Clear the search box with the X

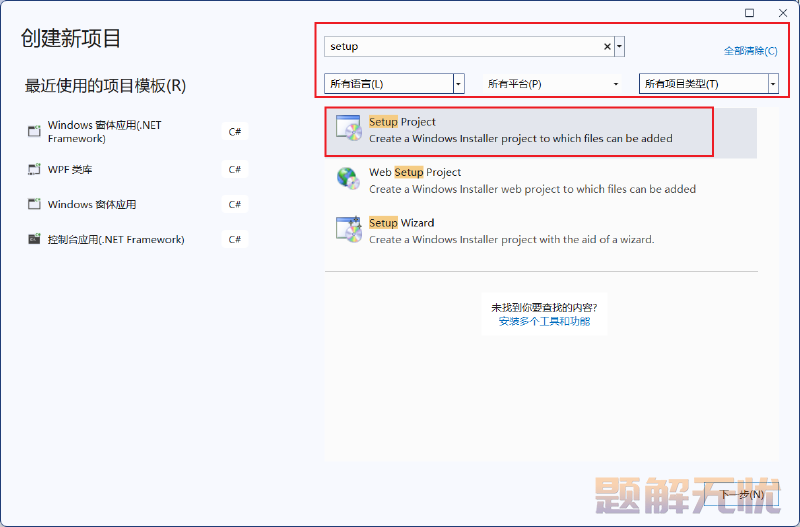coord(607,46)
